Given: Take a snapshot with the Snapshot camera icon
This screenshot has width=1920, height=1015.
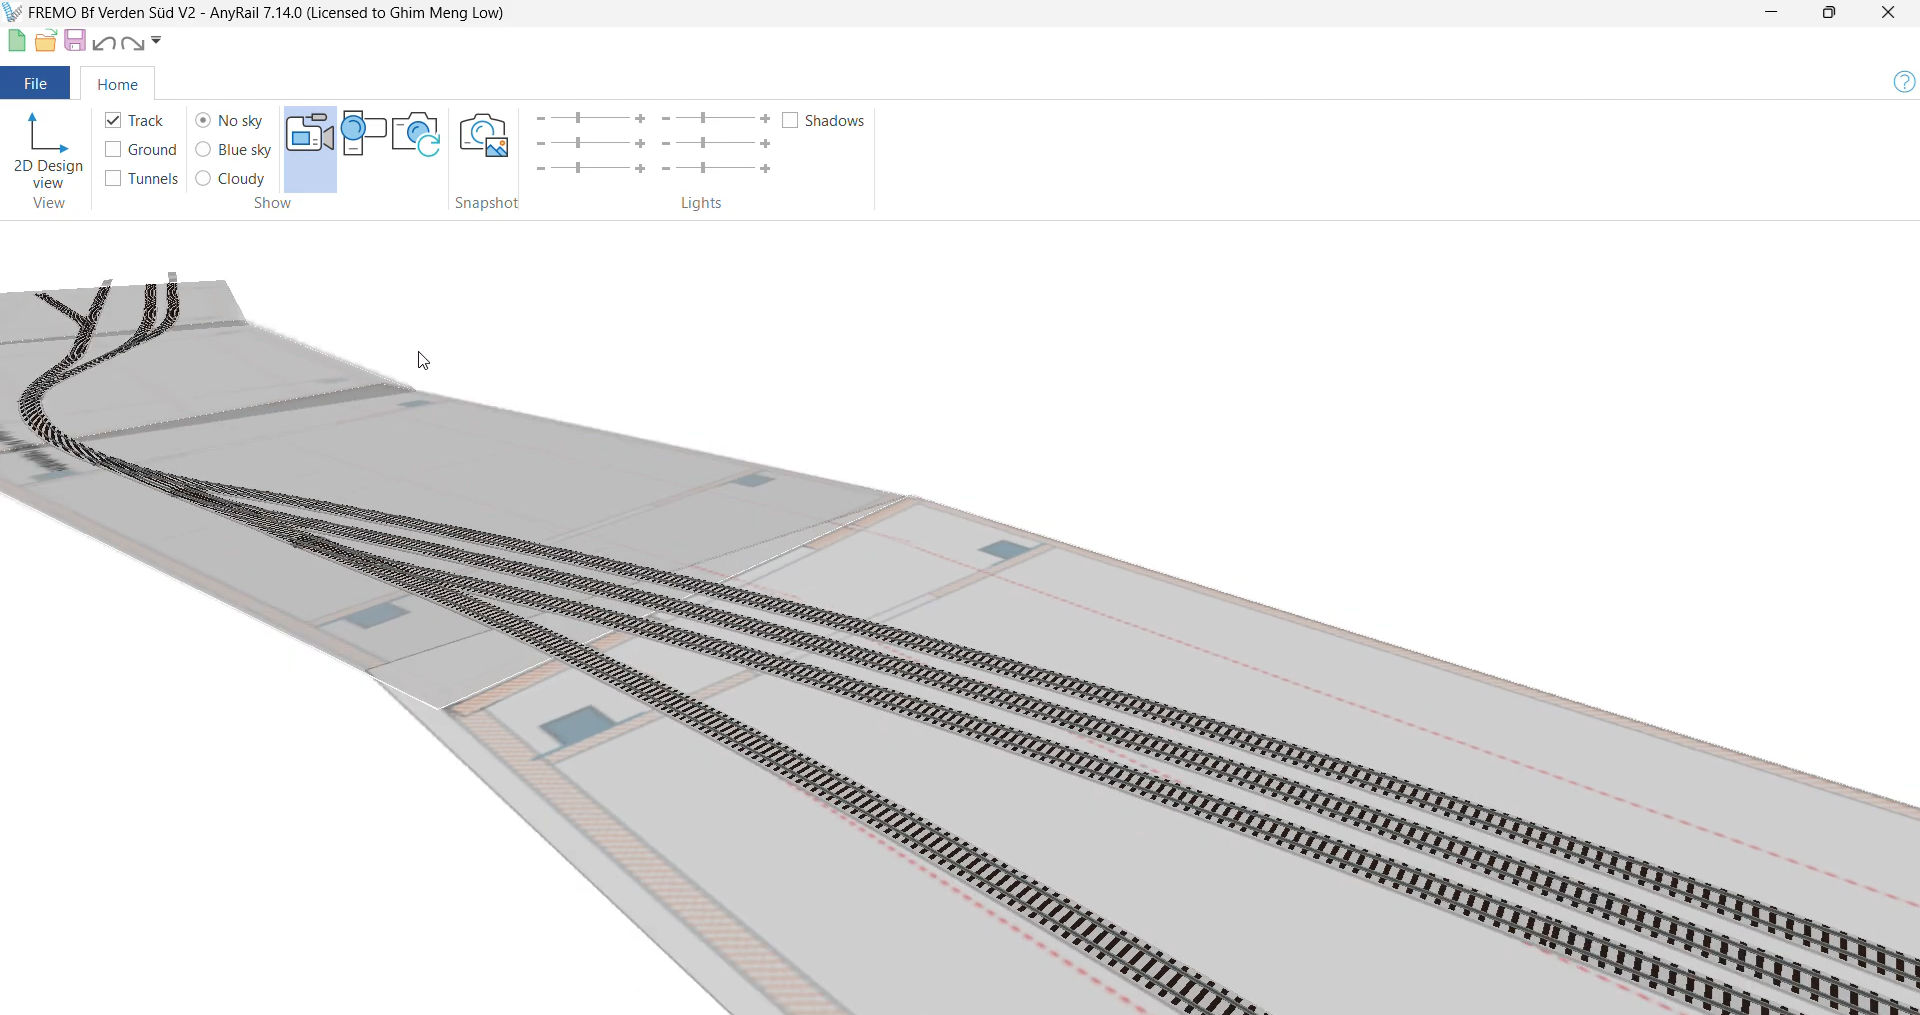Looking at the screenshot, I should pyautogui.click(x=483, y=135).
